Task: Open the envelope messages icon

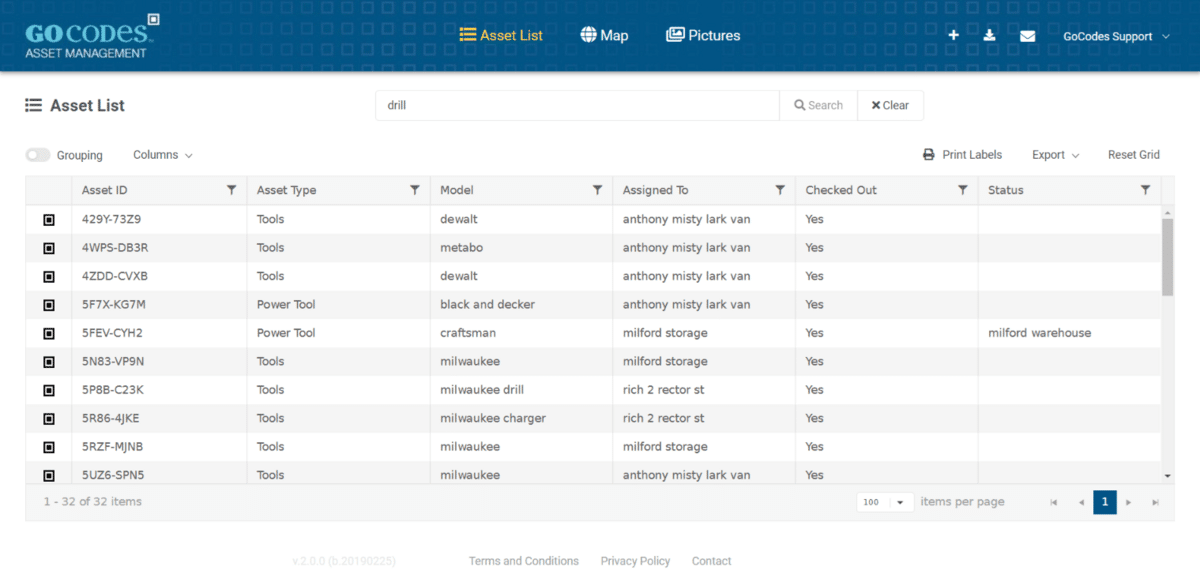Action: click(x=1027, y=36)
